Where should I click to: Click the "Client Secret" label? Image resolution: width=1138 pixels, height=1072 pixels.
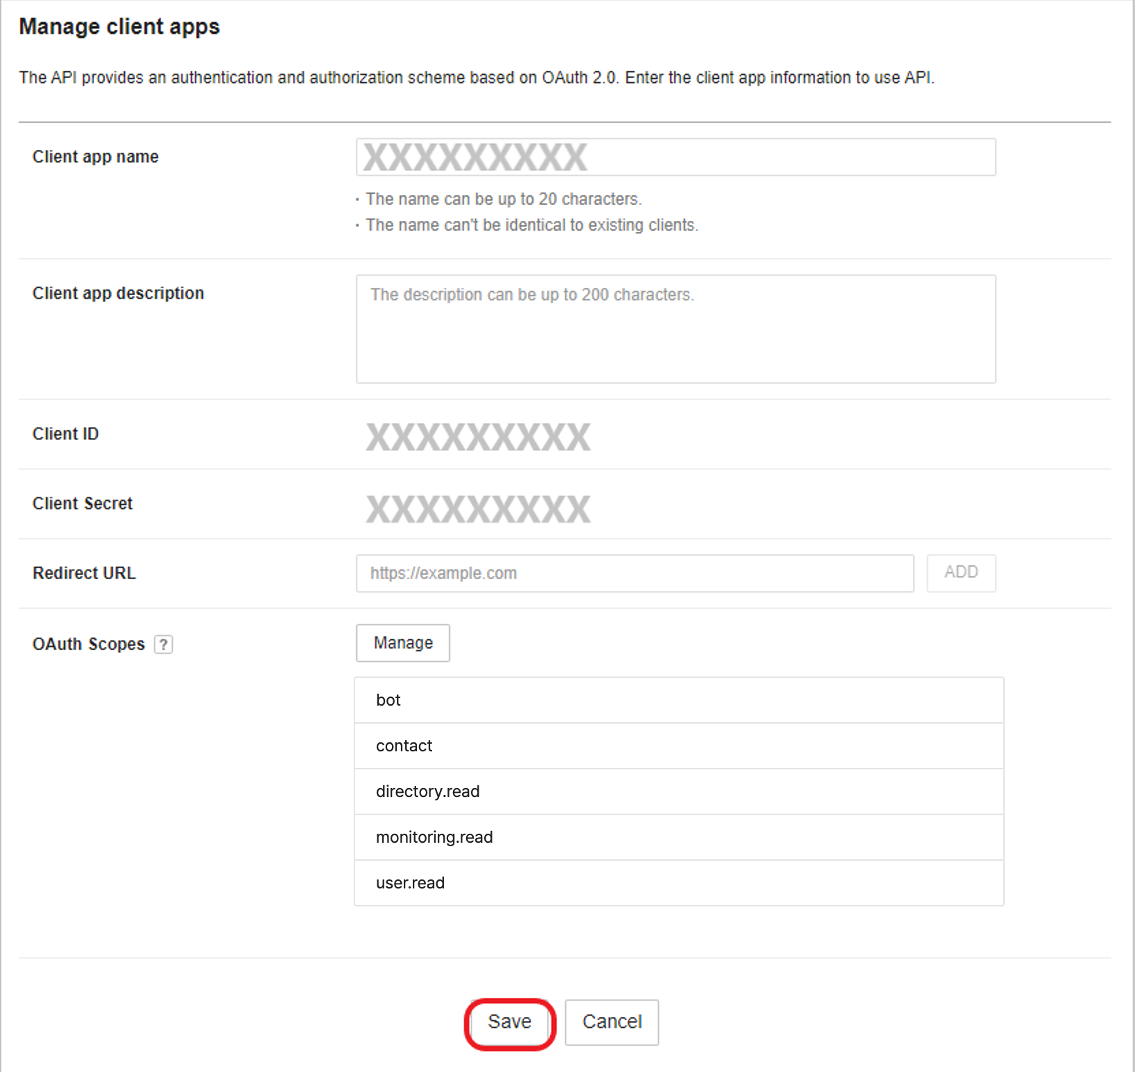tap(83, 504)
